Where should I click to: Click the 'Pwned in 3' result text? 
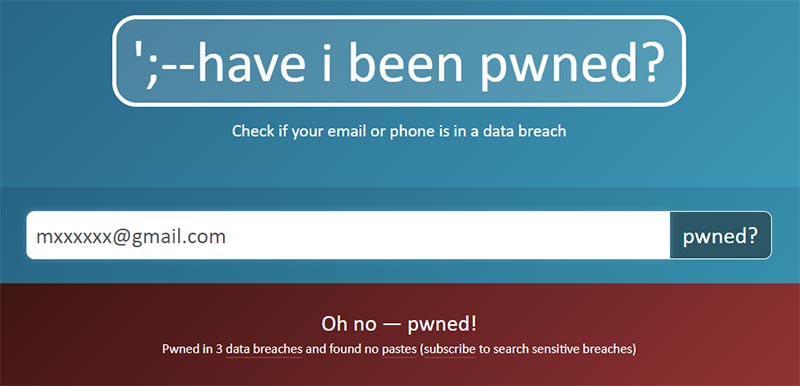192,350
